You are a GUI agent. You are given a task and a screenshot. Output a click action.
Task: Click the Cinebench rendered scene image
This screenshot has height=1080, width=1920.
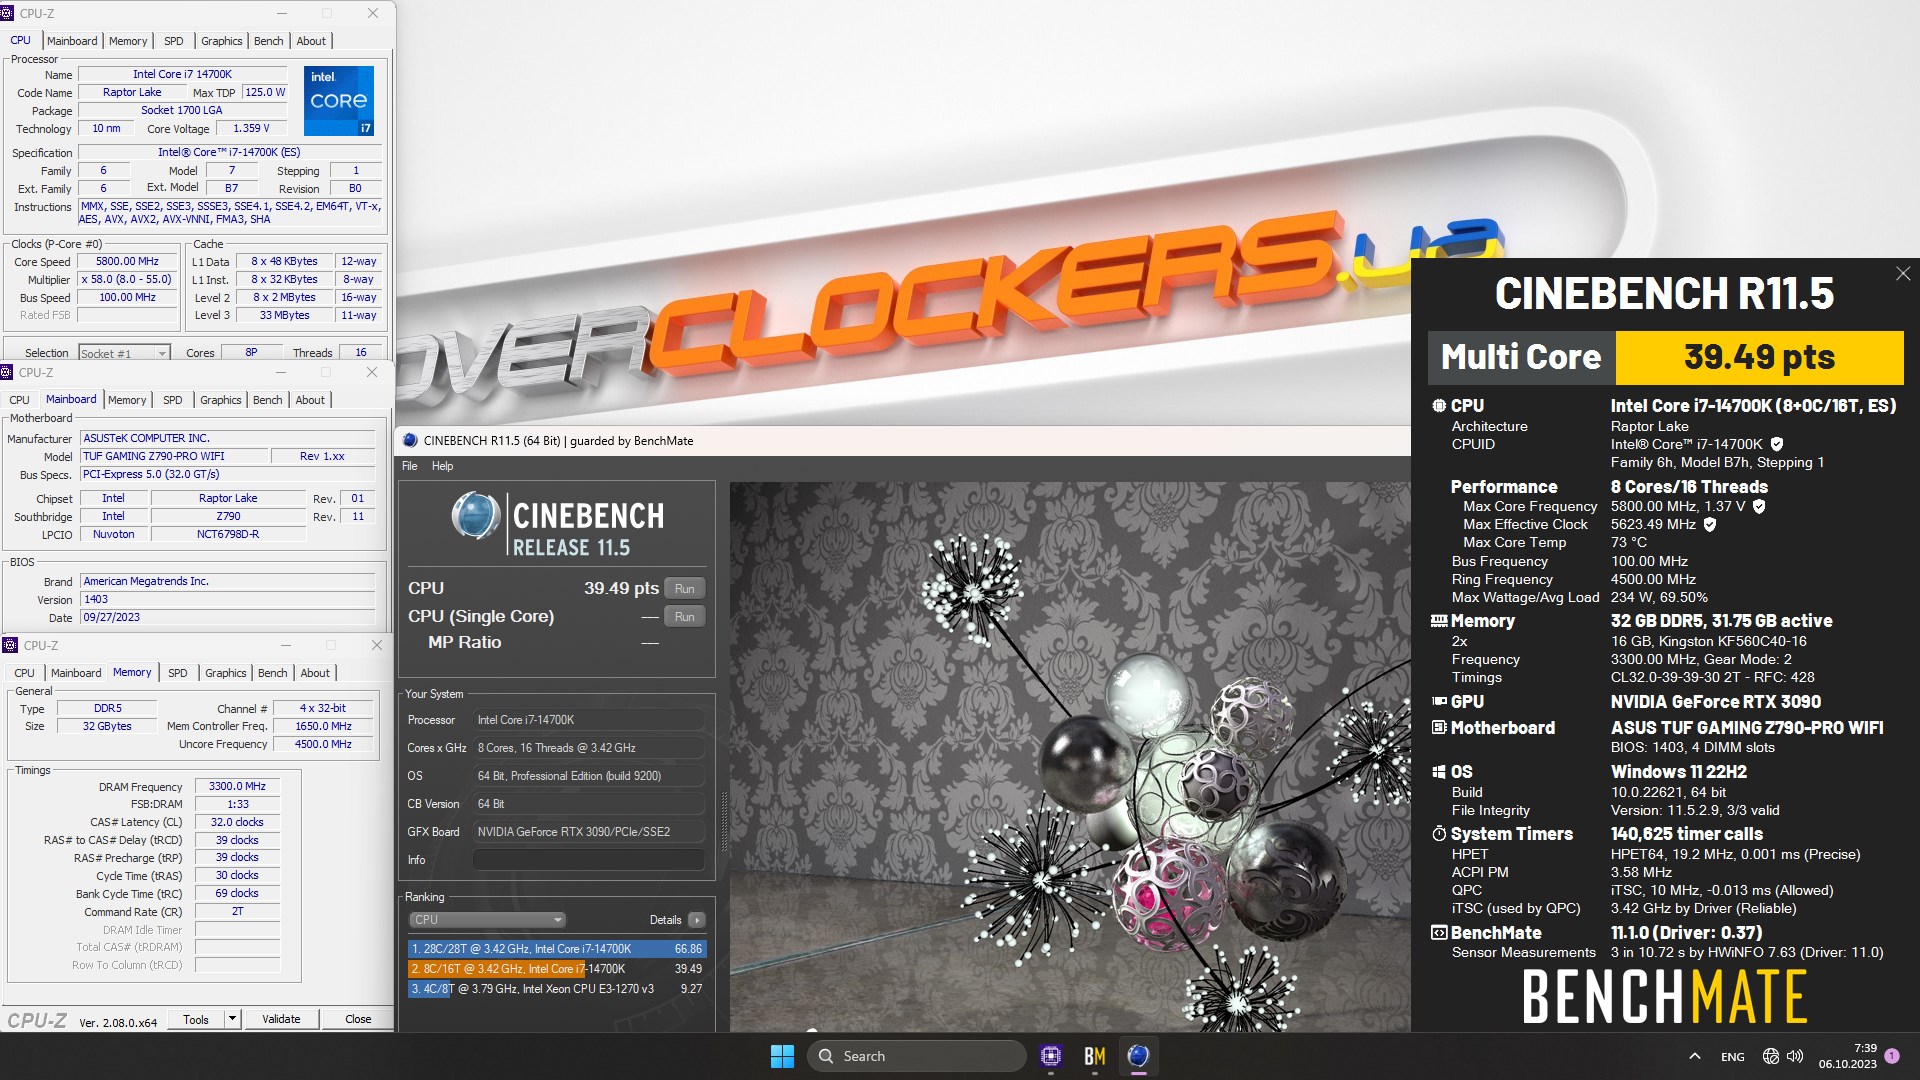coord(1069,757)
